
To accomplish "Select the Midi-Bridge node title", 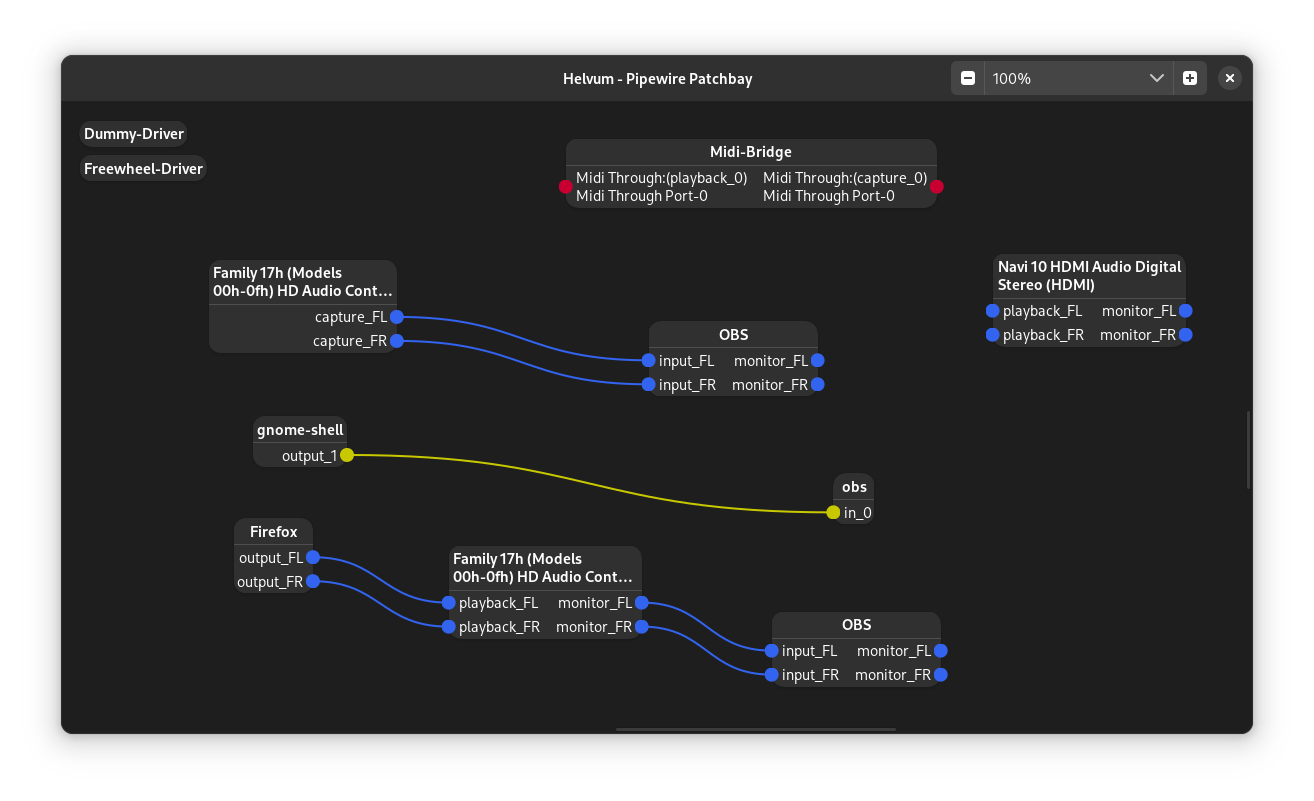I will [x=751, y=152].
